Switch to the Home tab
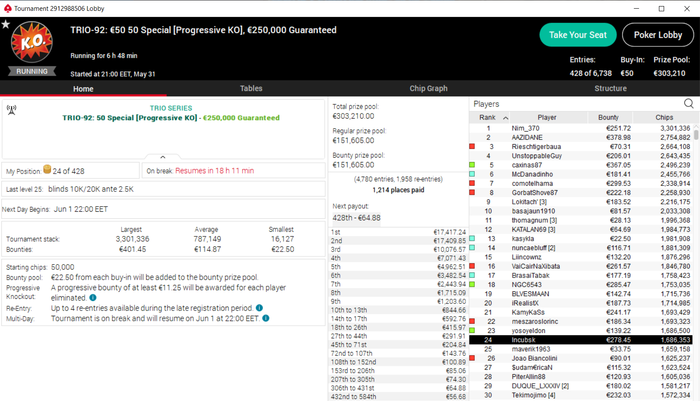This screenshot has height=401, width=700. tap(83, 88)
